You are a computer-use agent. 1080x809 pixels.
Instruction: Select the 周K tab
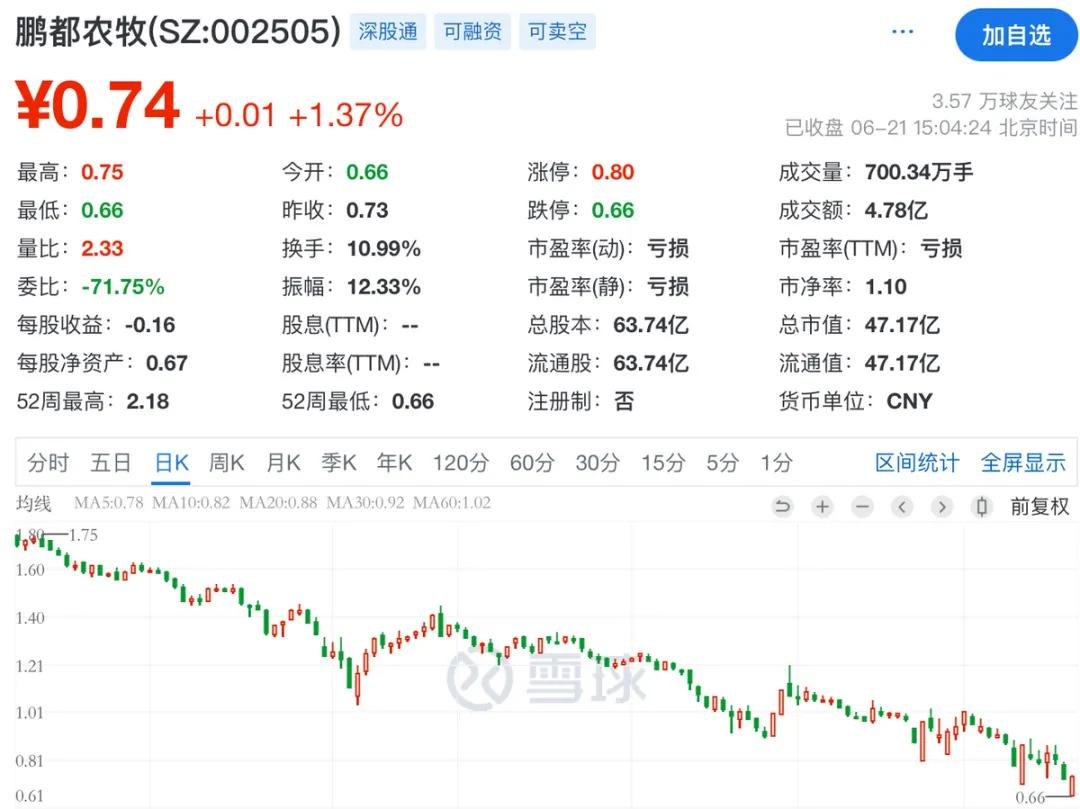227,463
